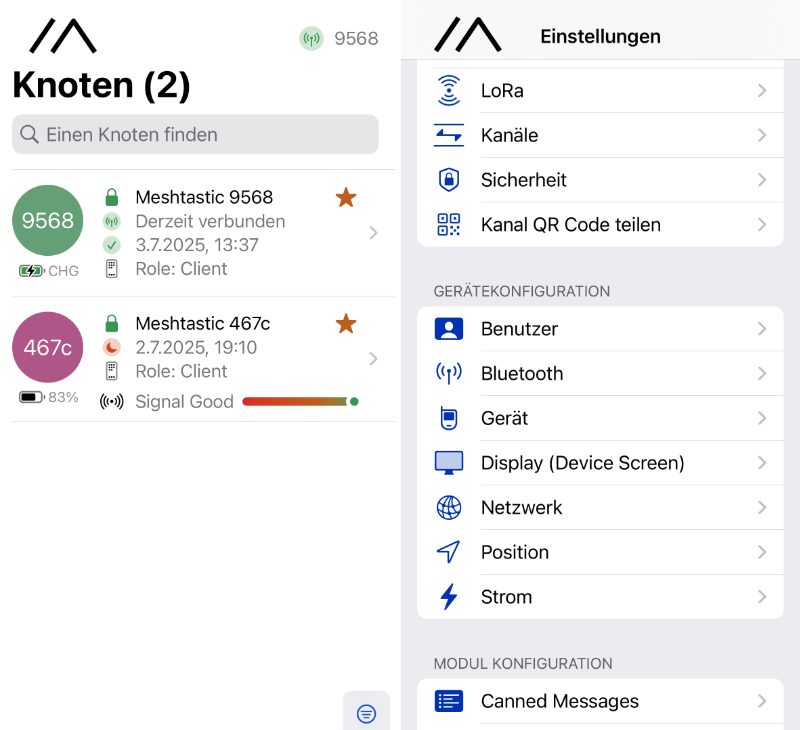Click the chevron on the LoRa row

click(762, 90)
